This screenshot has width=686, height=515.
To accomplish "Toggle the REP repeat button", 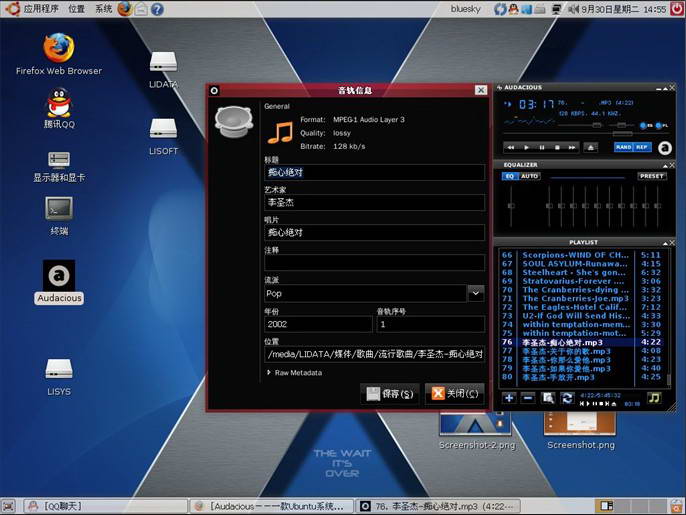I will pos(641,147).
